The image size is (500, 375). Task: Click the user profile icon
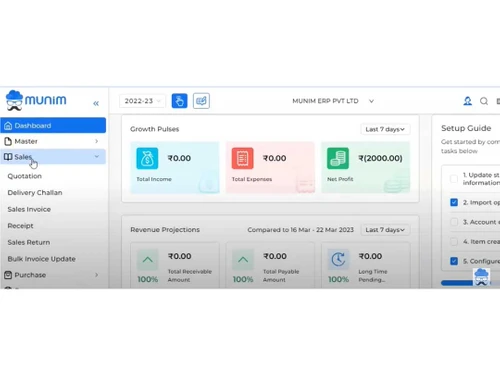tap(468, 101)
